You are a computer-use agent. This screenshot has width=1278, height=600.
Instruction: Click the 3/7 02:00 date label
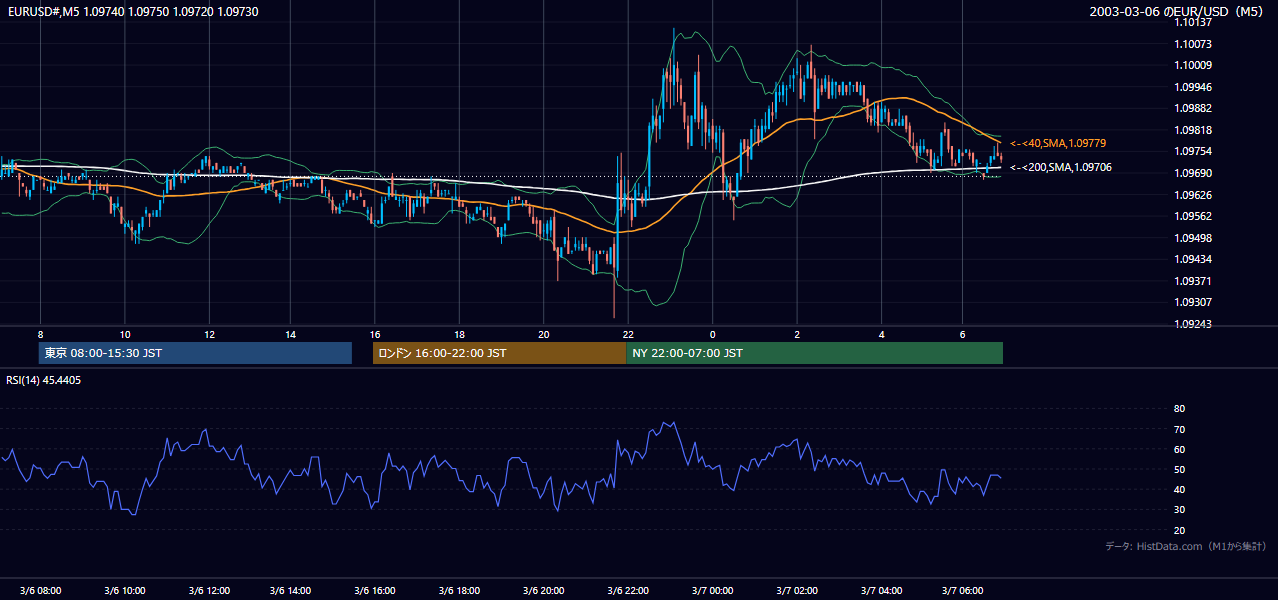click(x=796, y=591)
